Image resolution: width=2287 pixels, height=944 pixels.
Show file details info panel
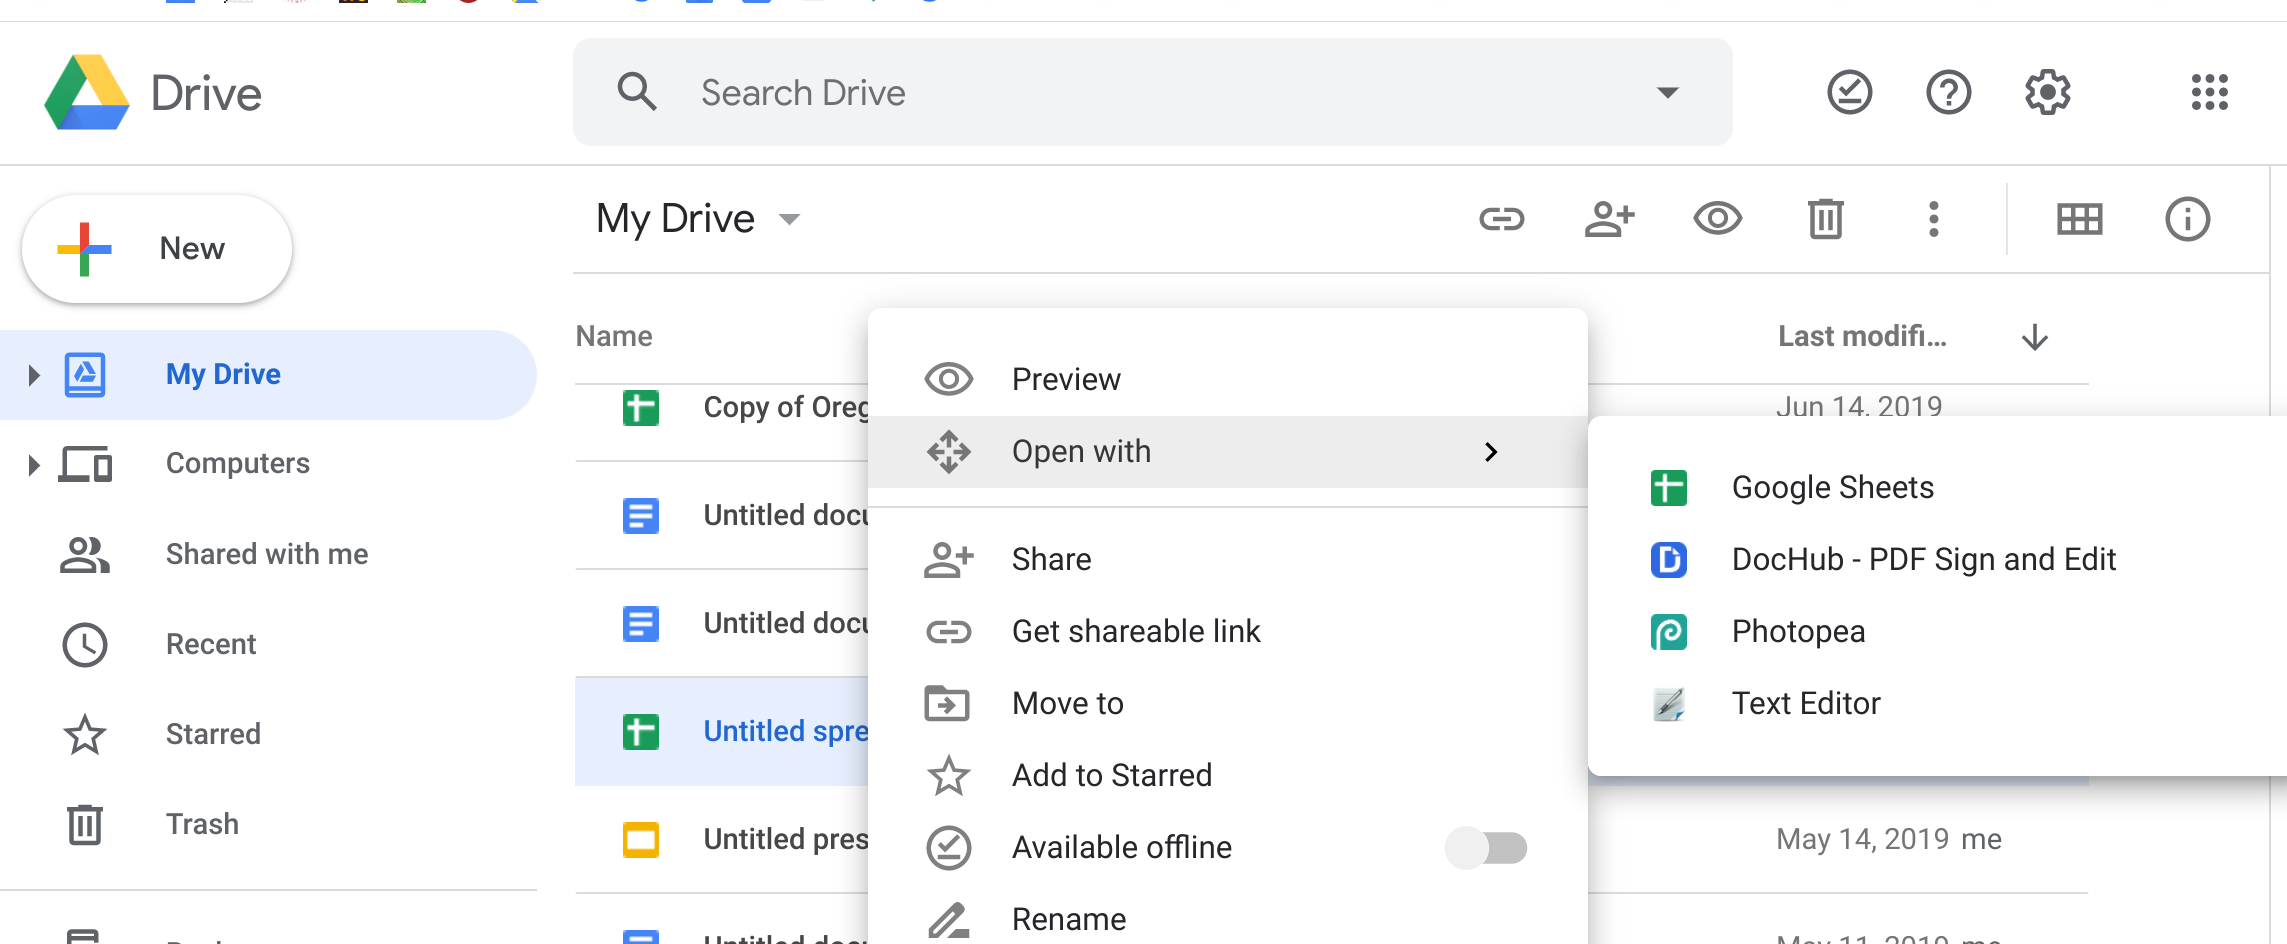coord(2187,219)
